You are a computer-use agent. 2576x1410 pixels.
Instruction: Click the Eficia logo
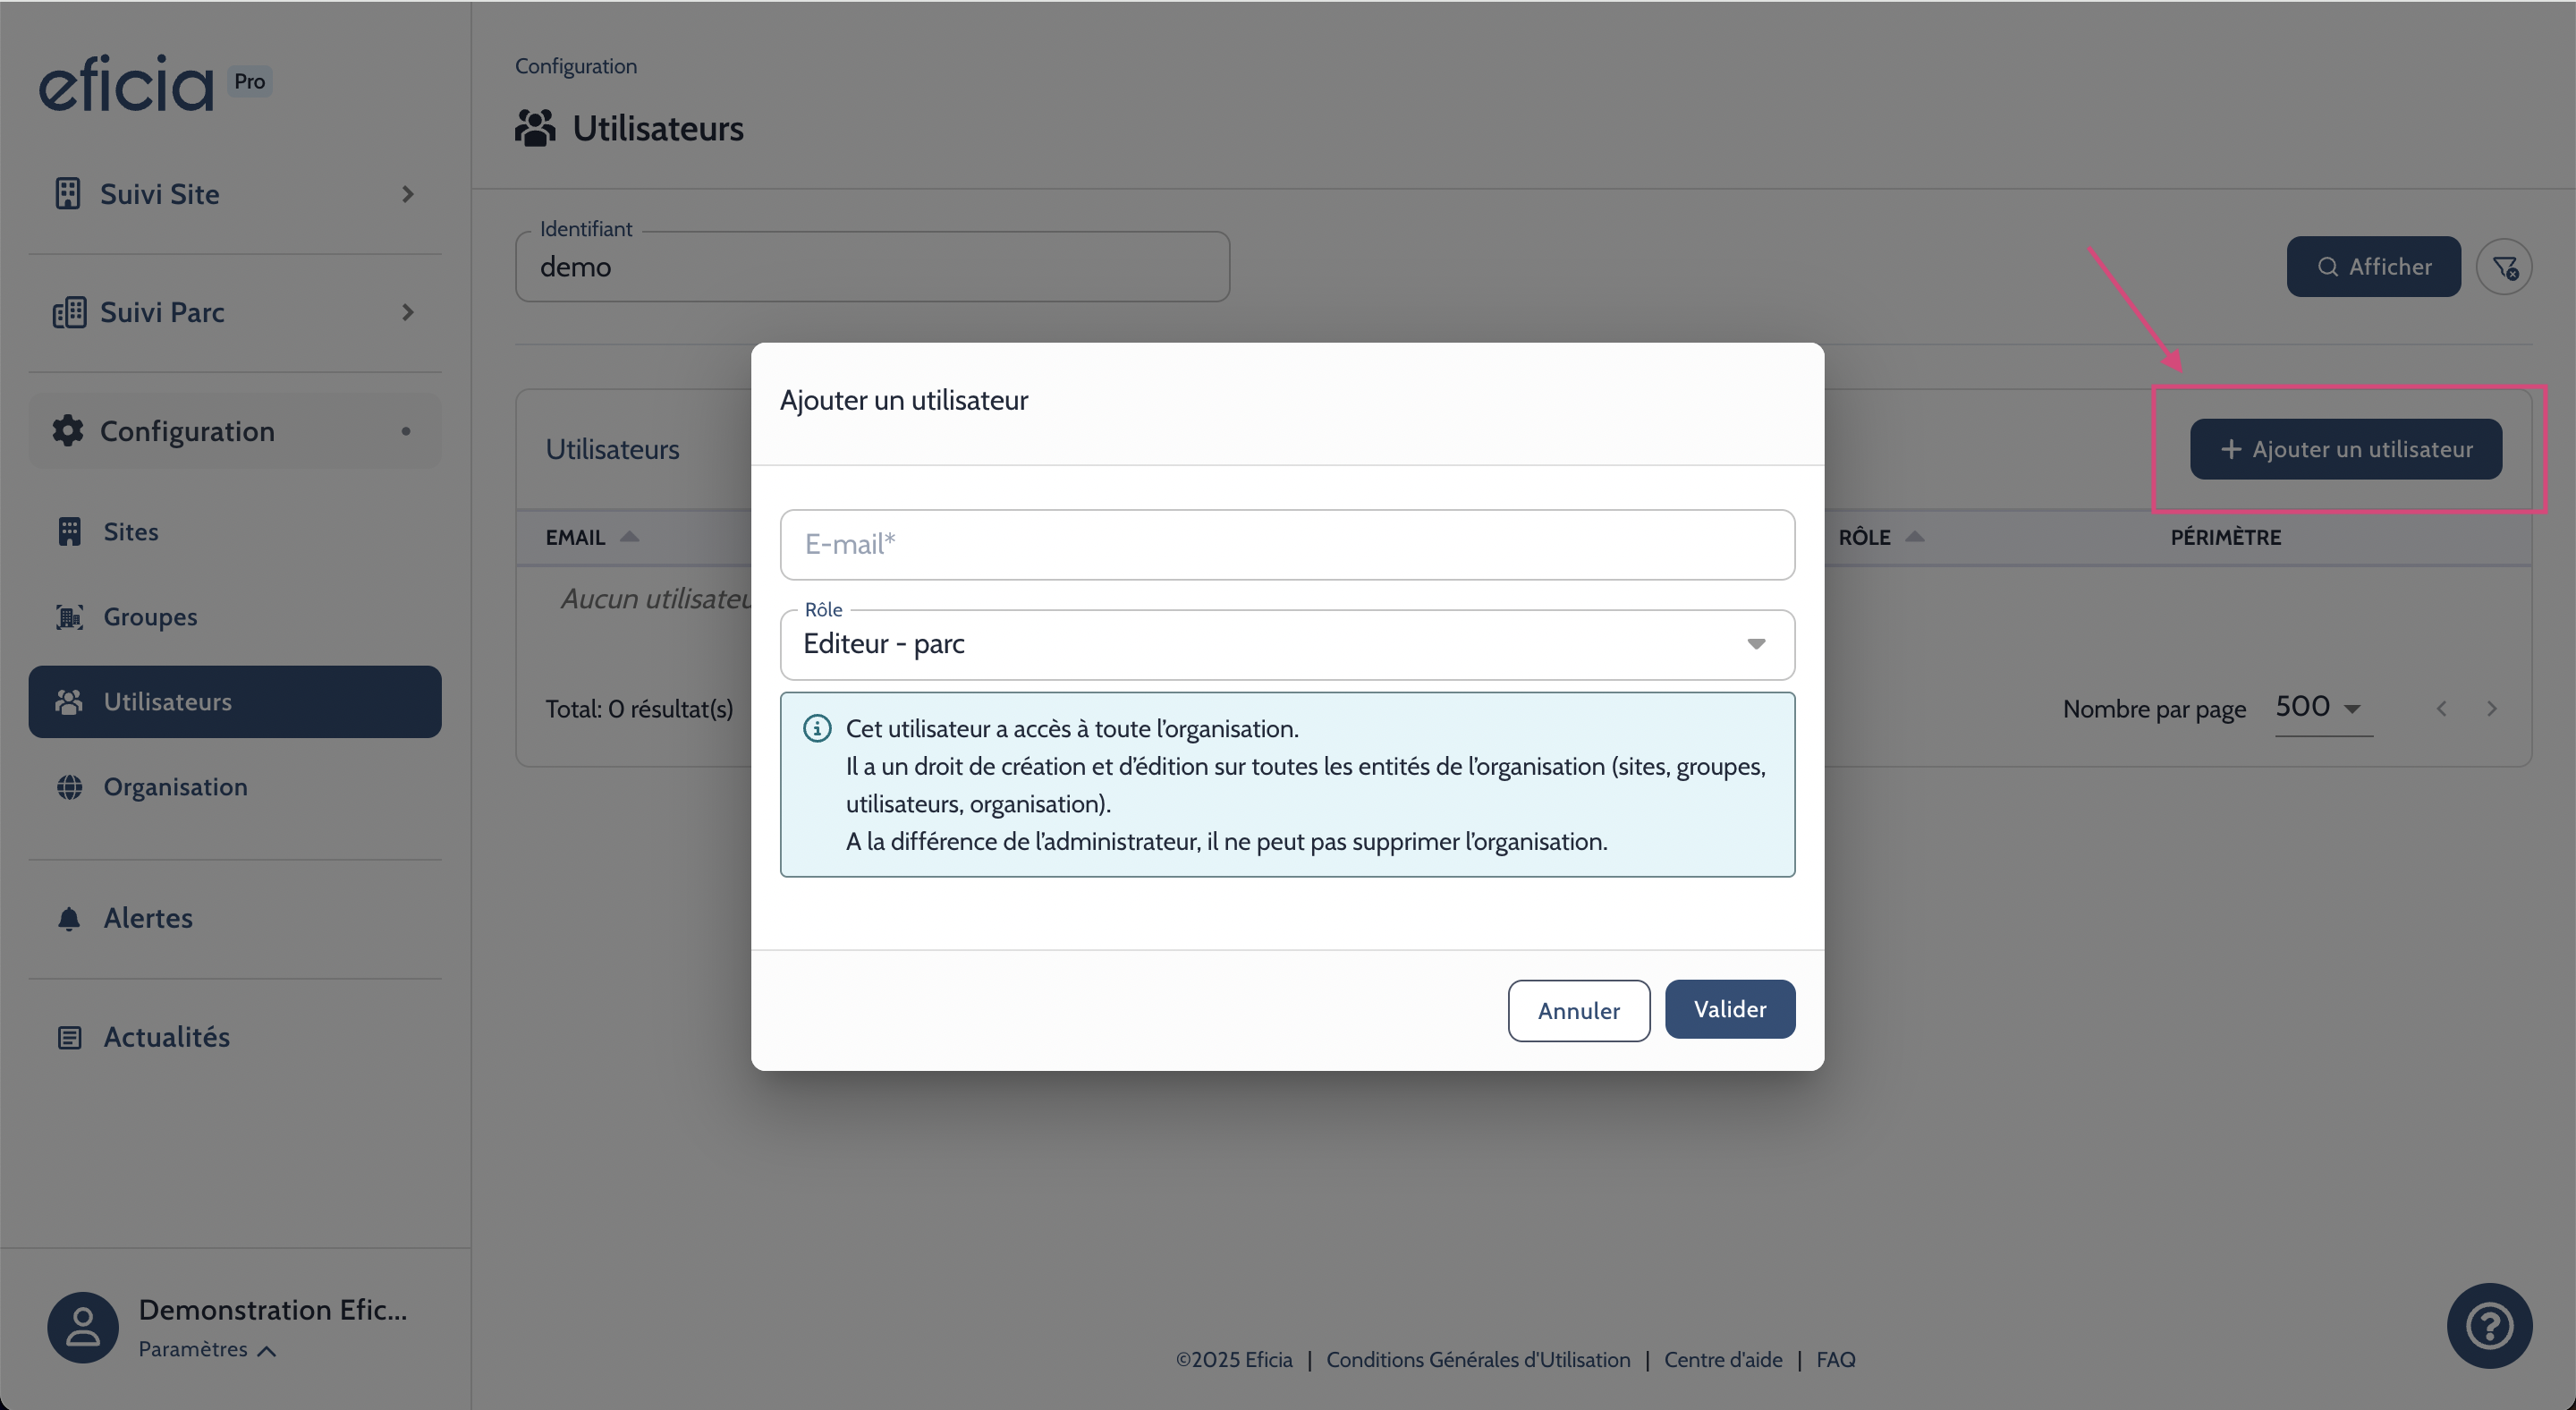[126, 84]
